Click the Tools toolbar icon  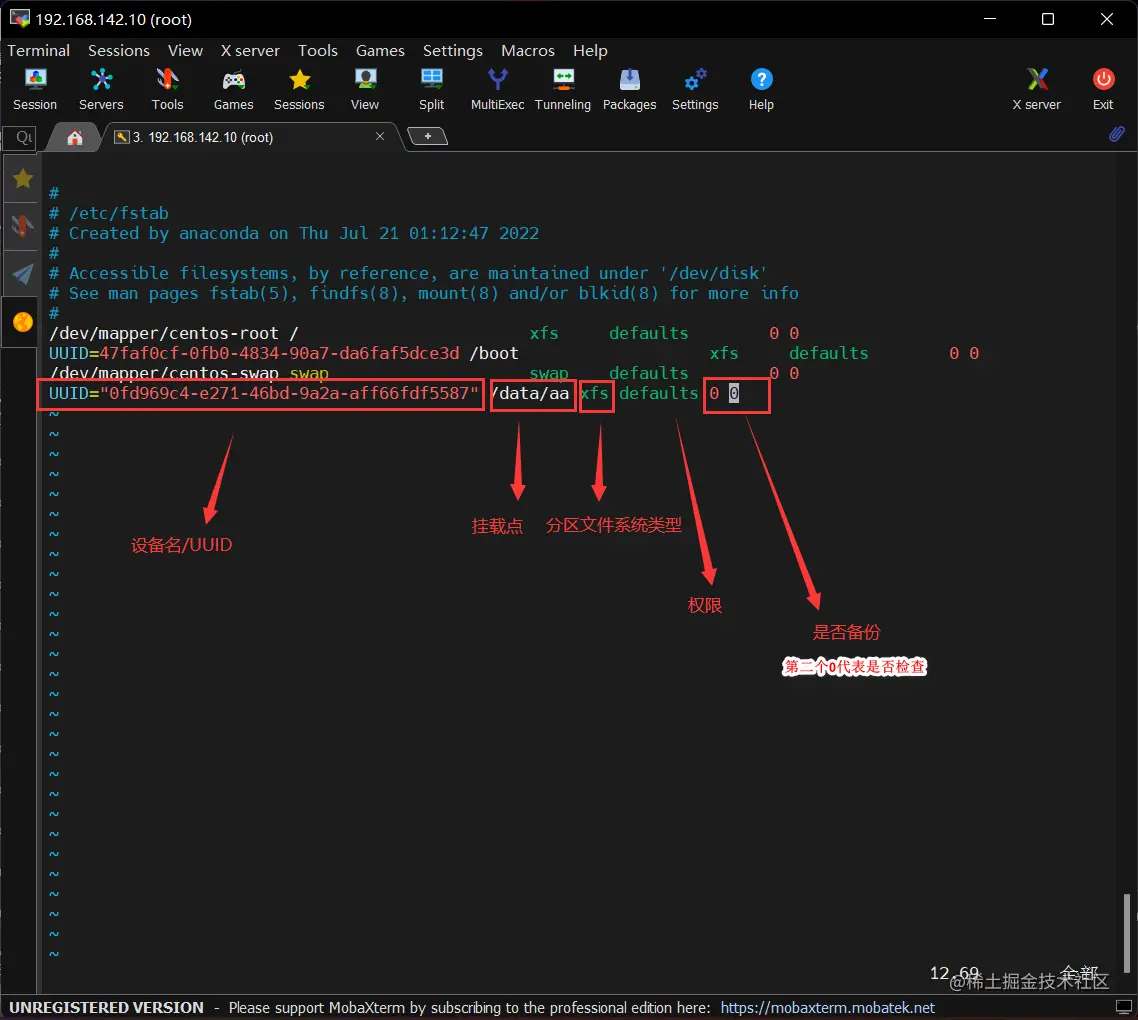(167, 89)
